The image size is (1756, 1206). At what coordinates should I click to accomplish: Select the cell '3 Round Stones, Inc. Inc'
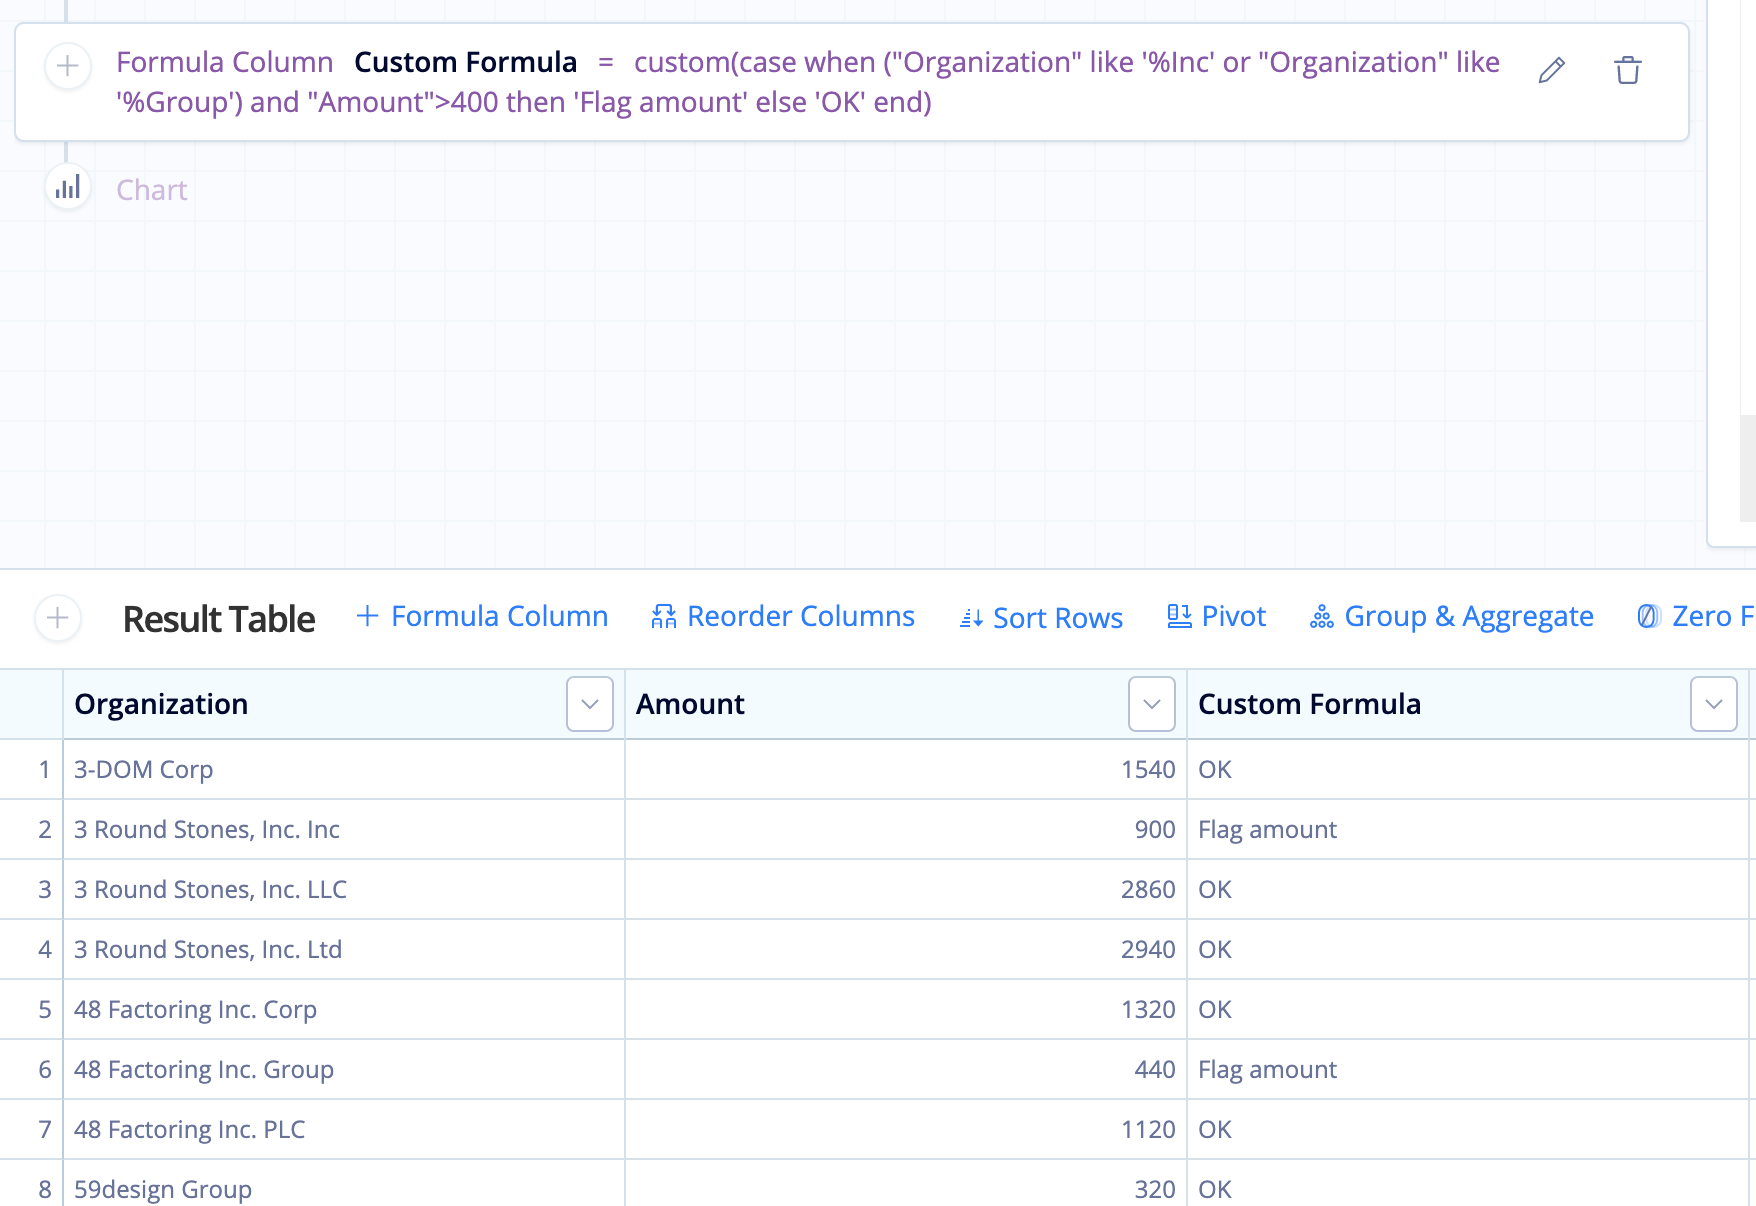click(x=344, y=829)
